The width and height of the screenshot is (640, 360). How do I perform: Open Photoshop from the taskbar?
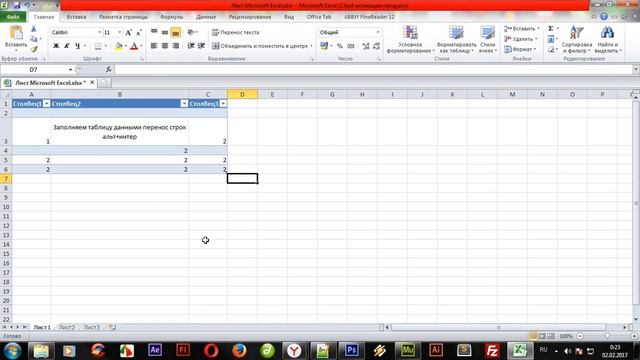pyautogui.click(x=351, y=350)
